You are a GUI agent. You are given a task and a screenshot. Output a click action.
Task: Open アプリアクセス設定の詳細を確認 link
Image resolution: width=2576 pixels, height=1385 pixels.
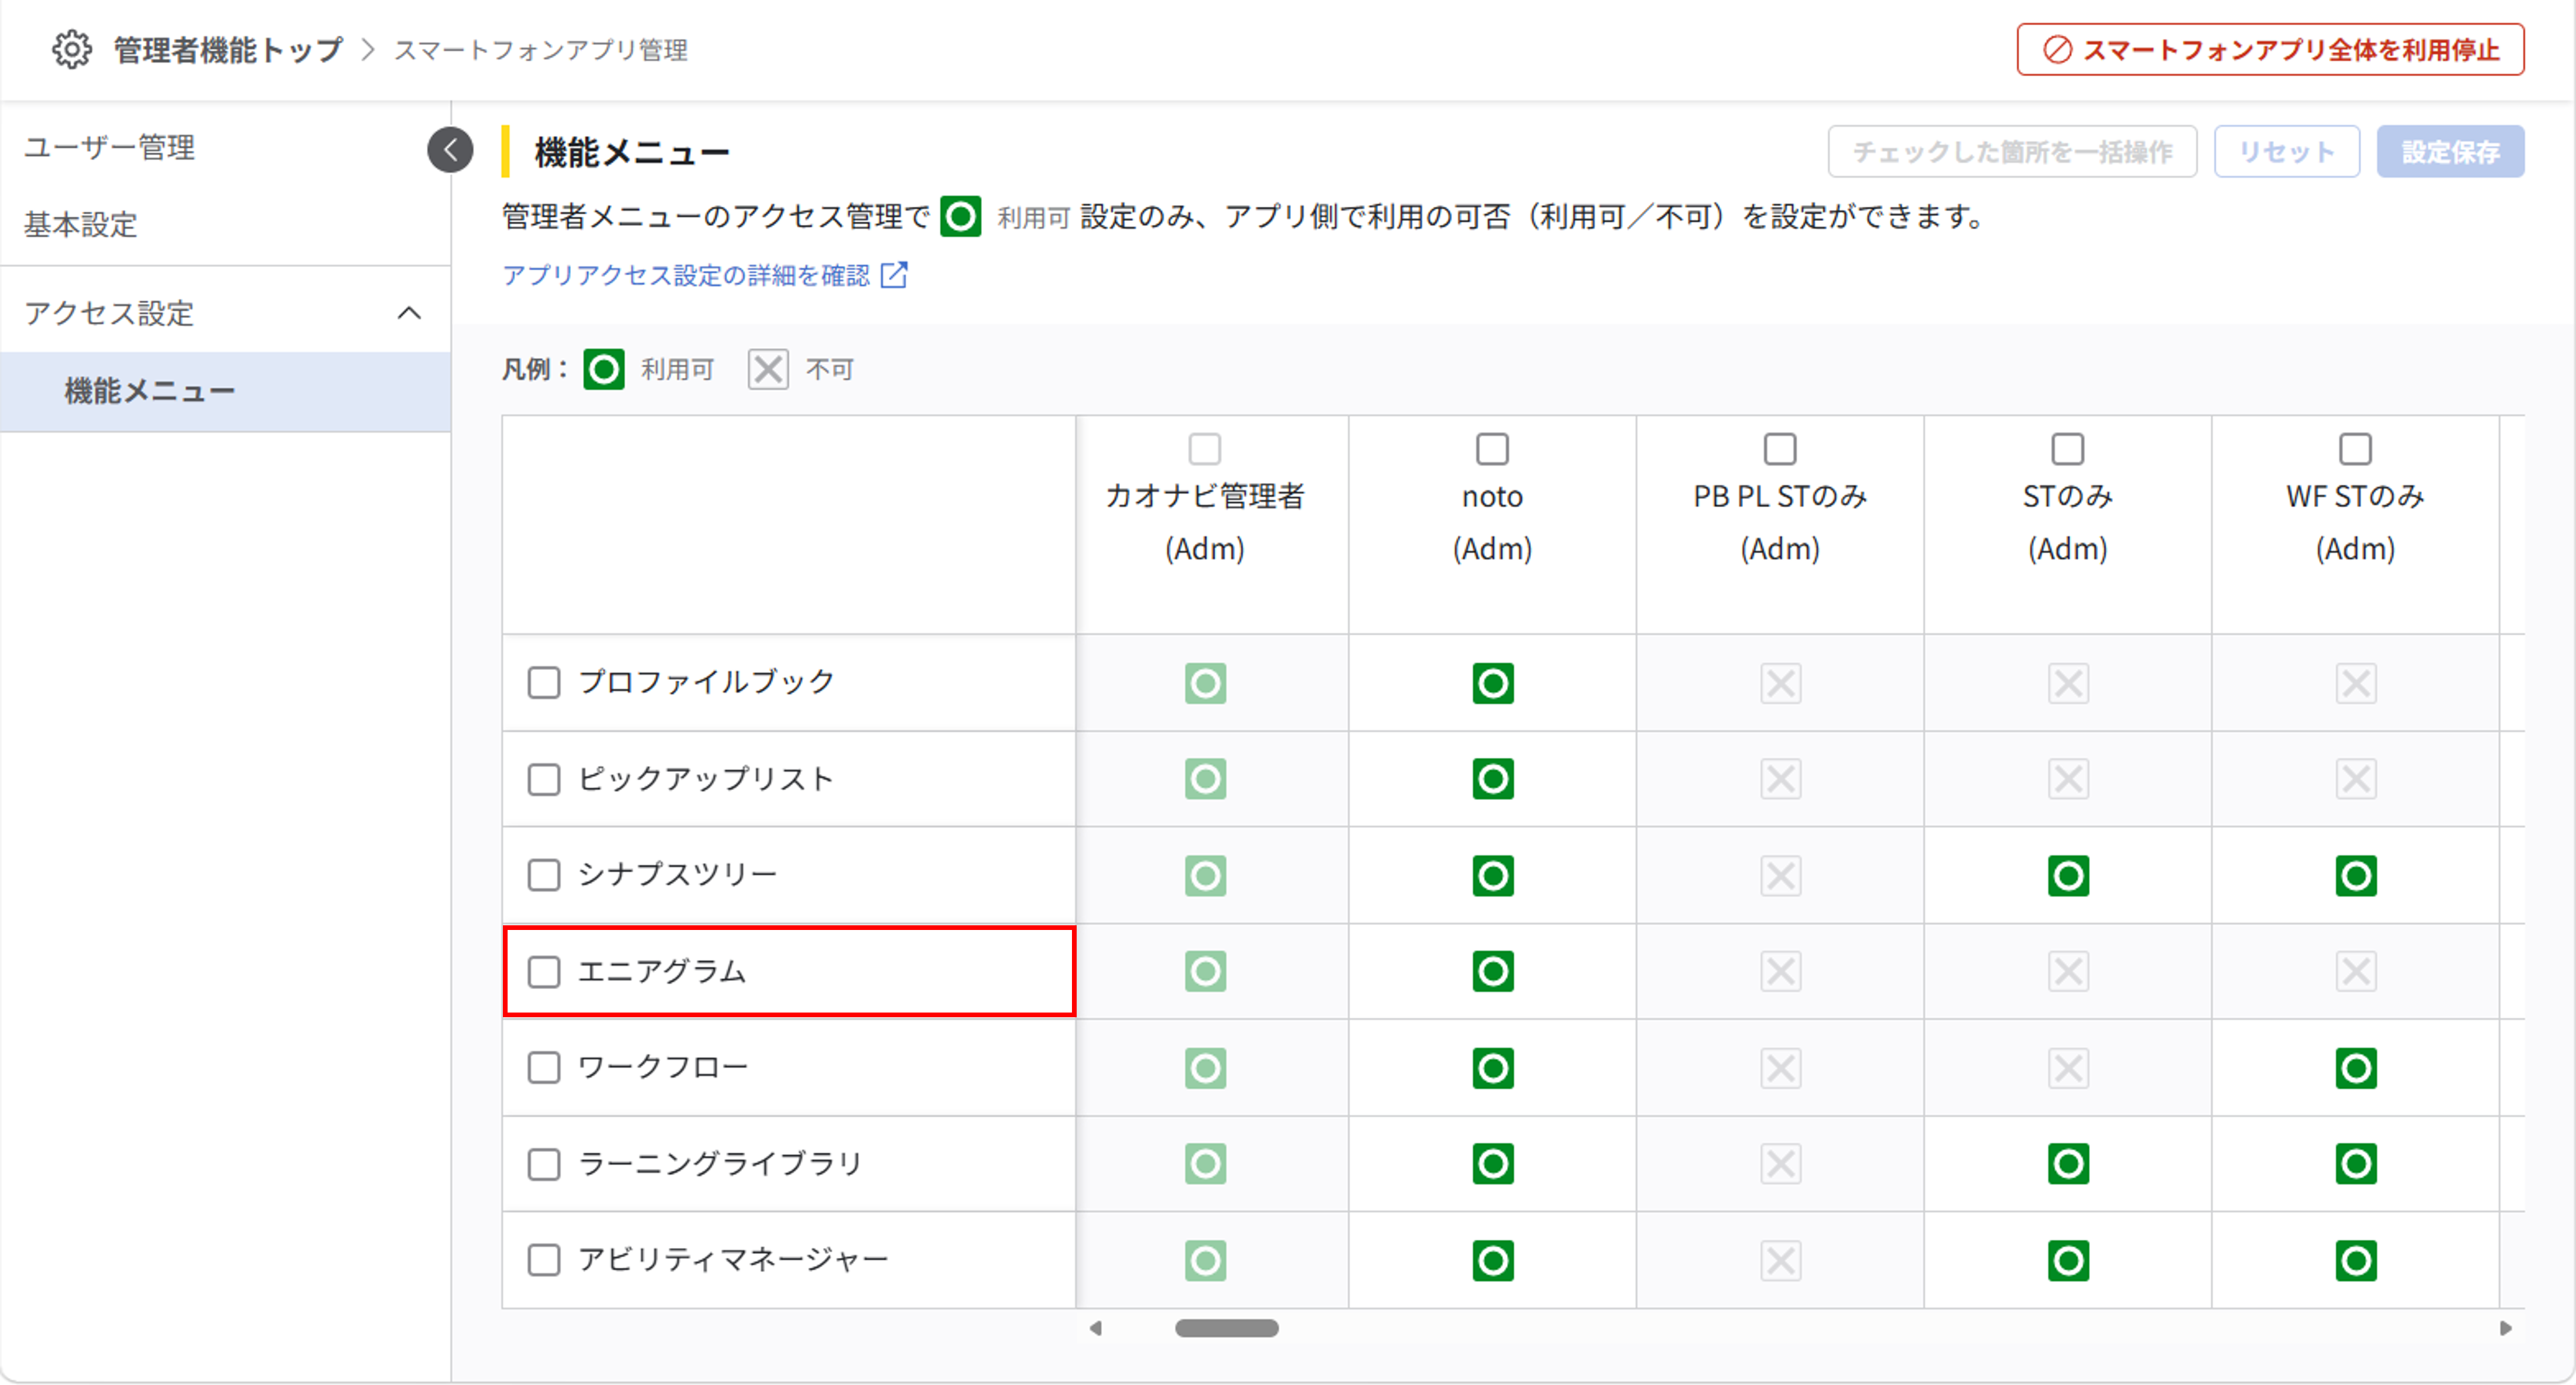[686, 275]
